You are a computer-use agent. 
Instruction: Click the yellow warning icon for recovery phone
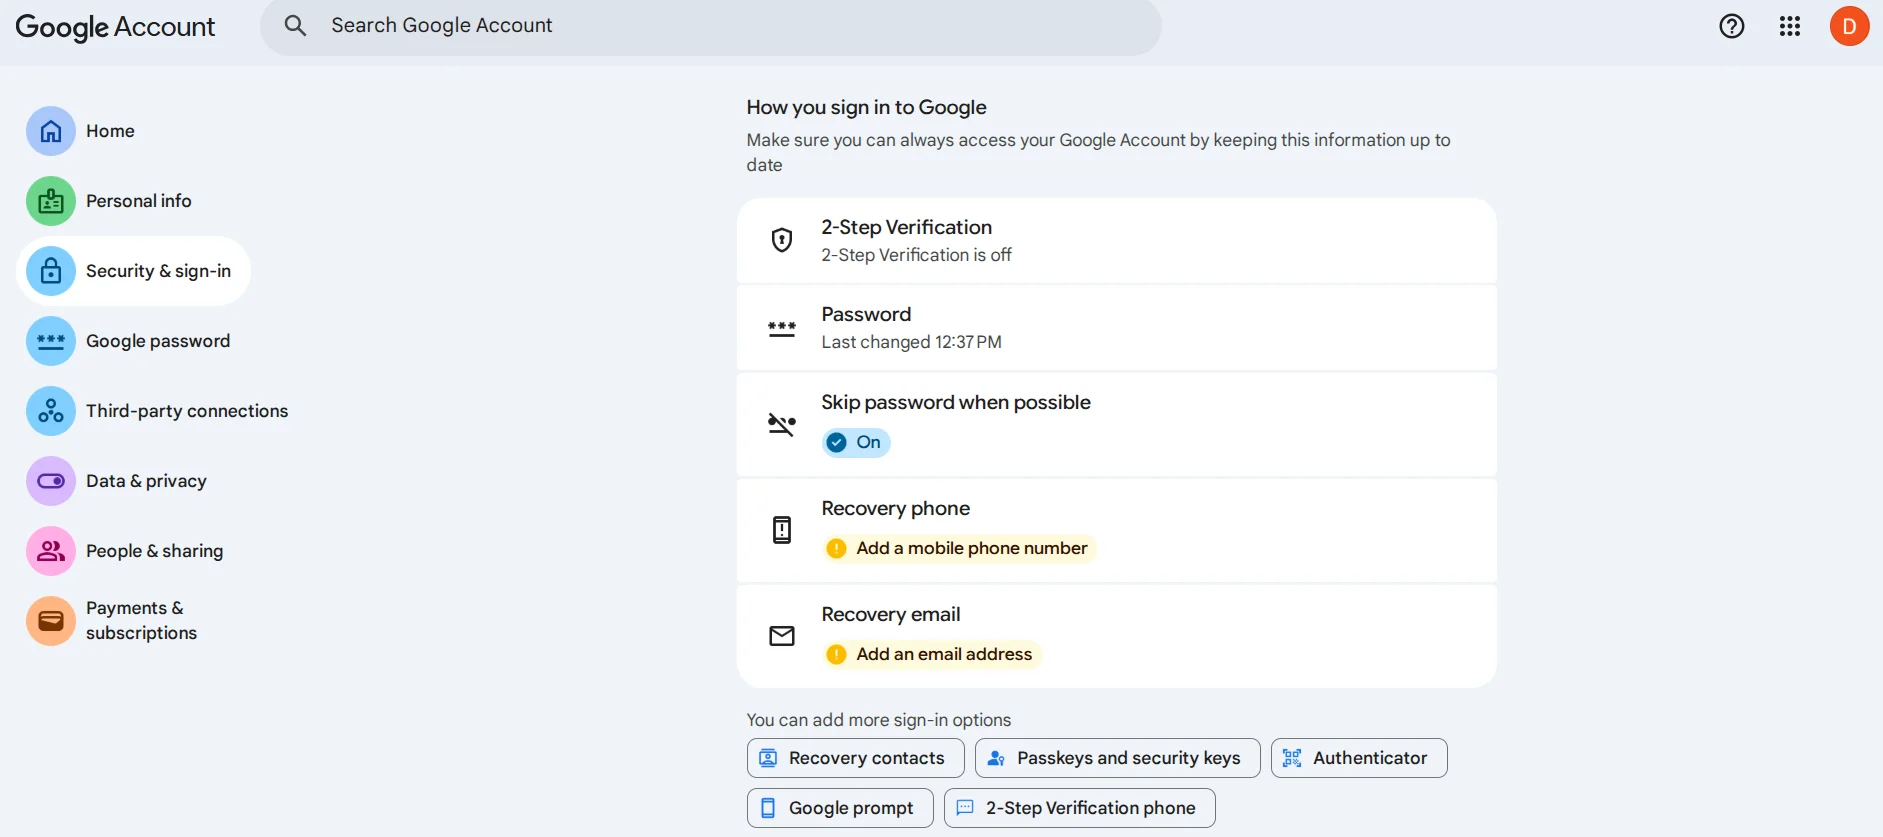point(837,548)
